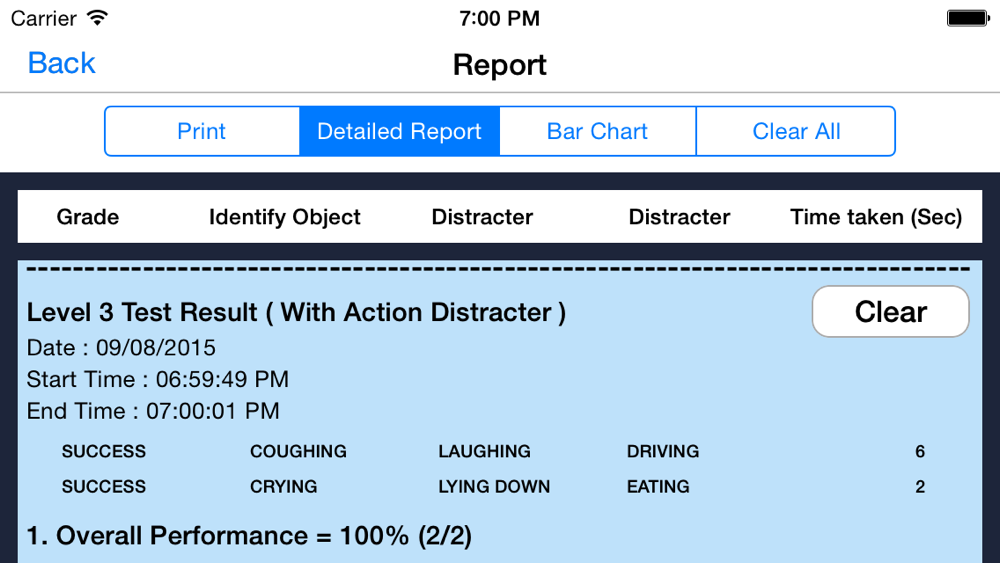Clear the Level 3 test result
The image size is (1000, 563).
(x=890, y=311)
